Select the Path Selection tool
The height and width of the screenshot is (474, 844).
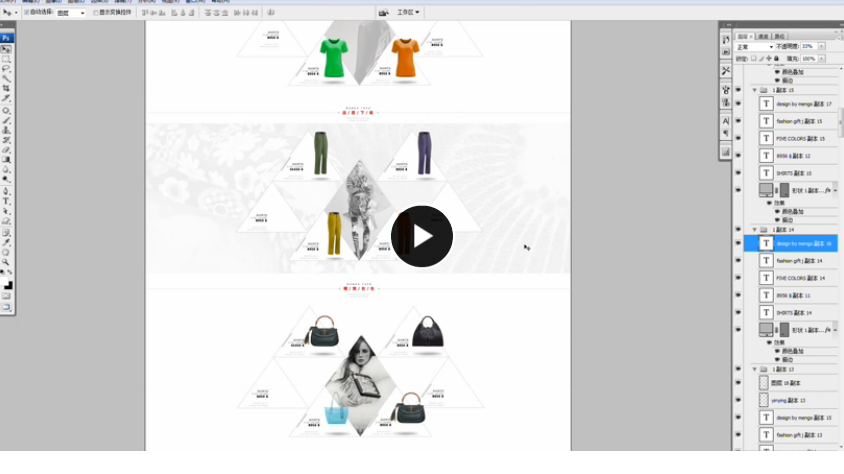point(6,211)
